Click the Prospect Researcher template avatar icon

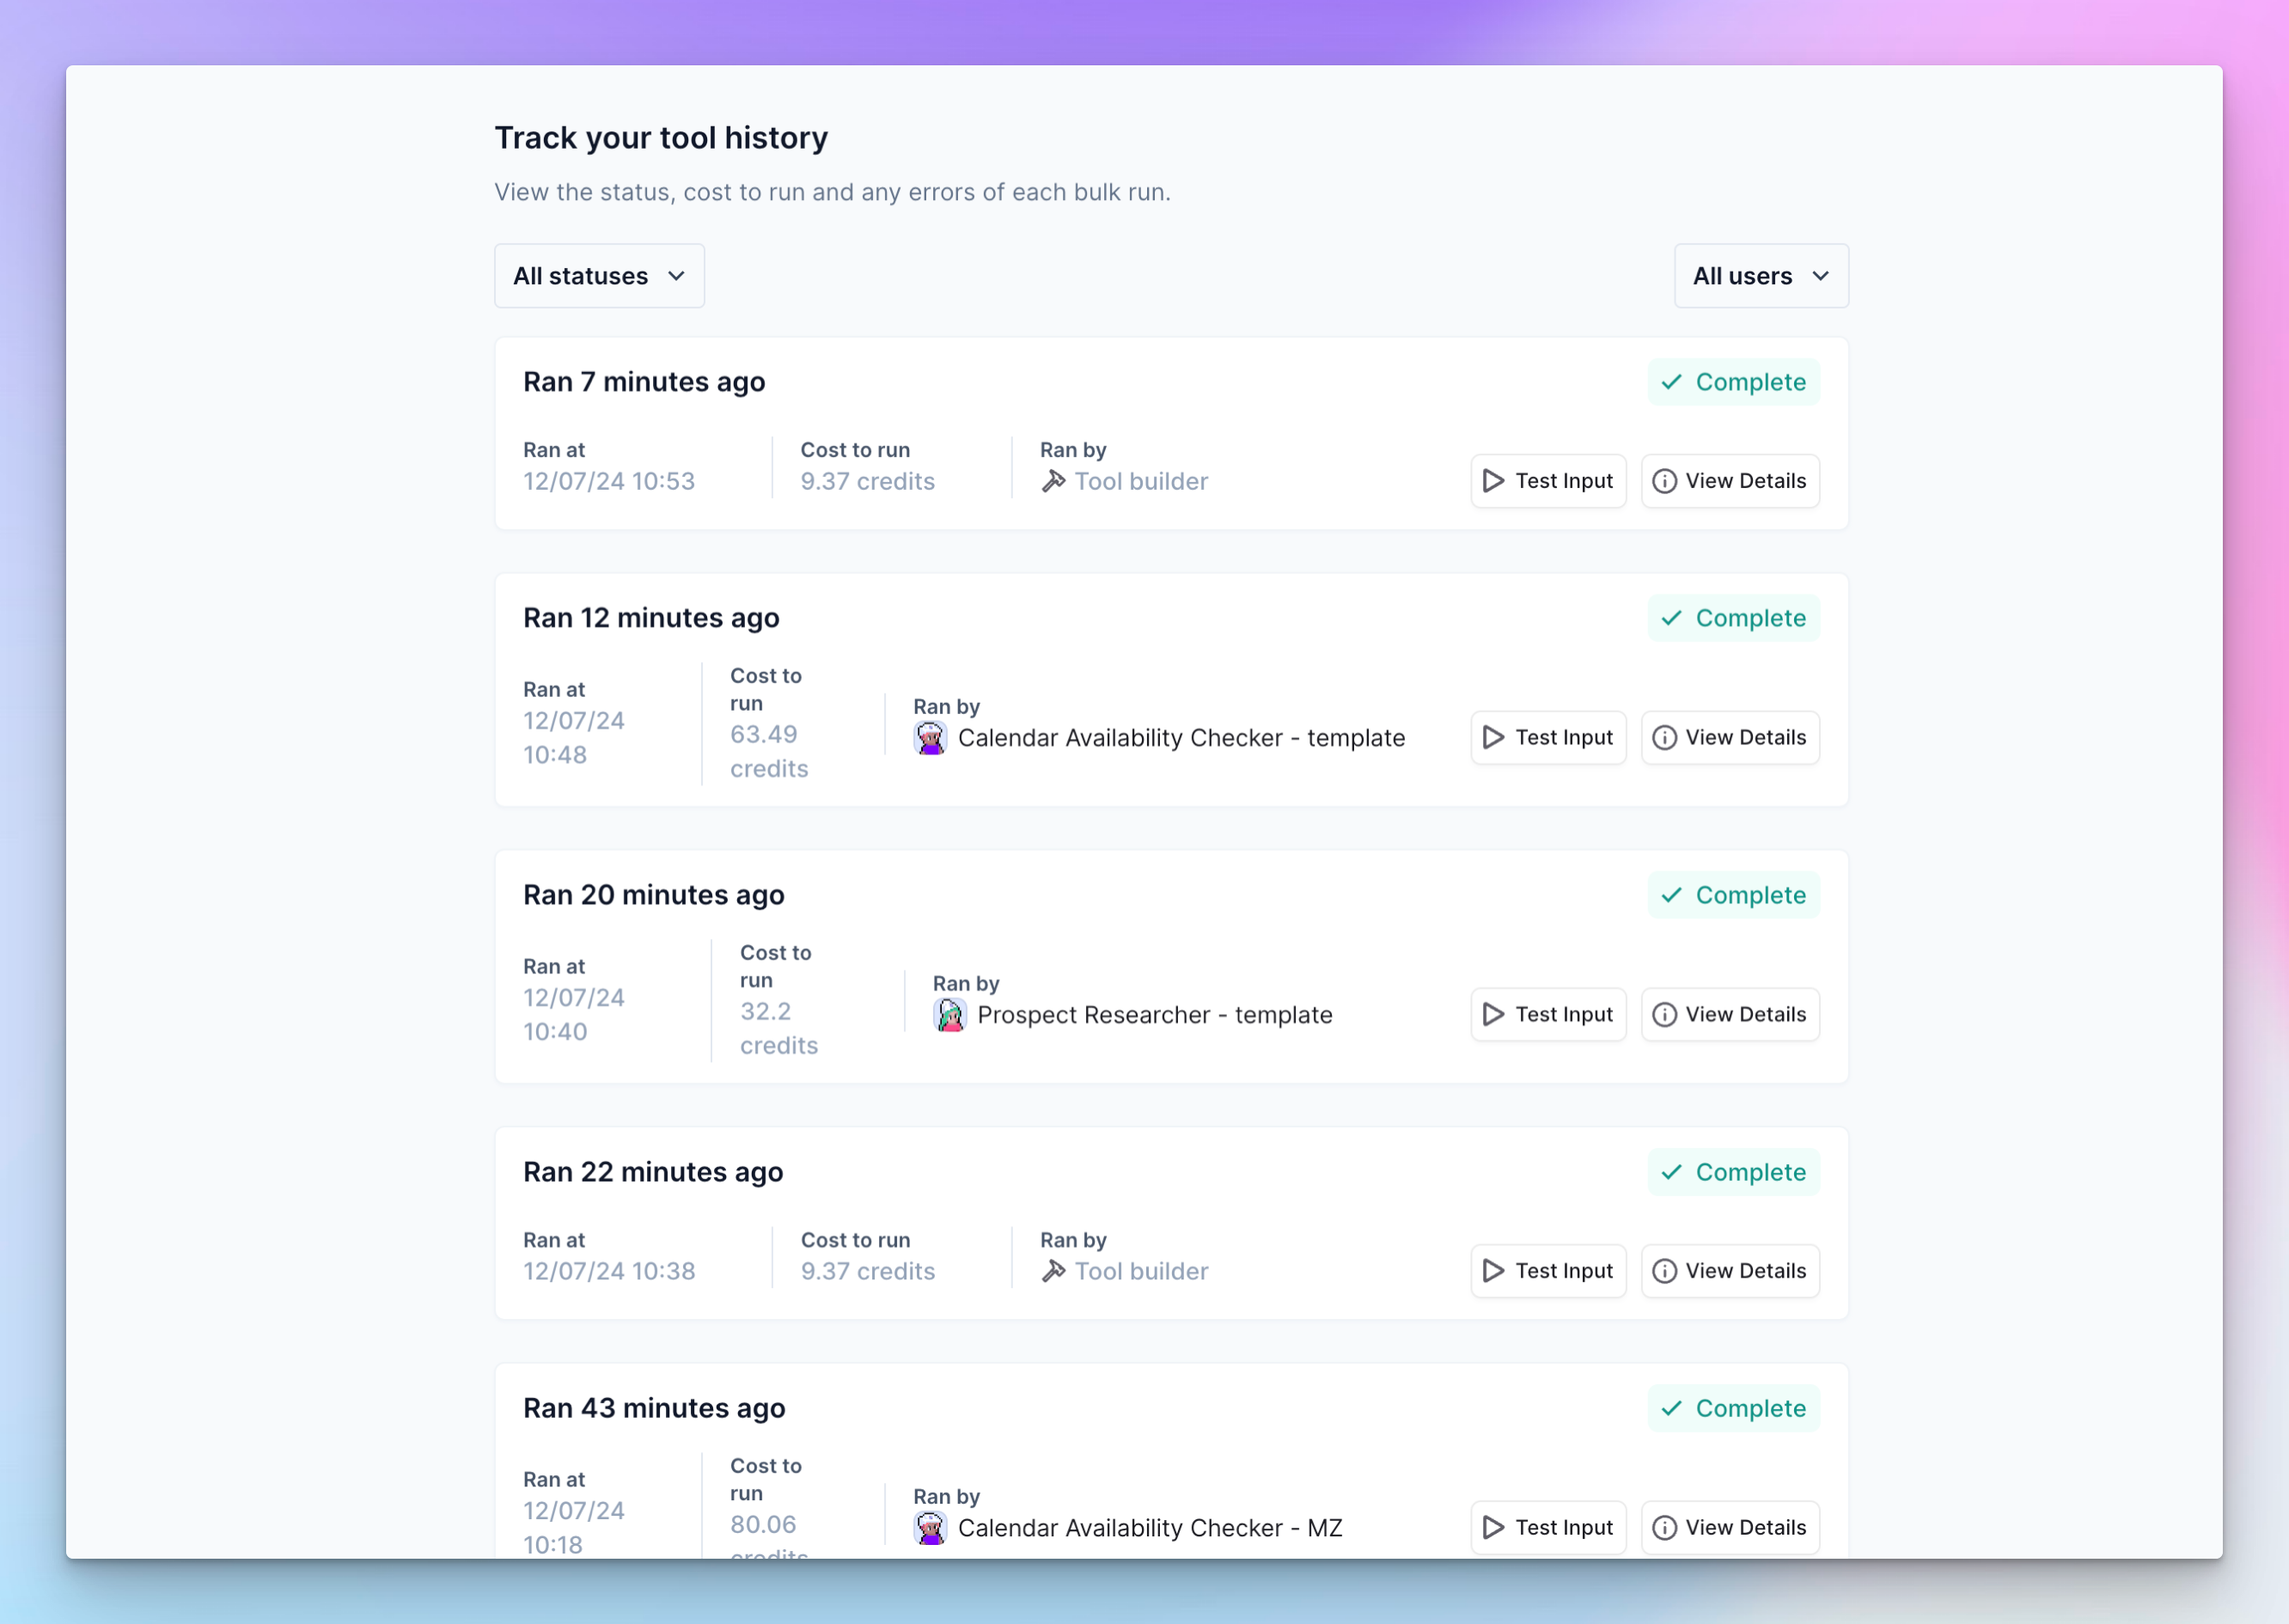click(x=950, y=1014)
